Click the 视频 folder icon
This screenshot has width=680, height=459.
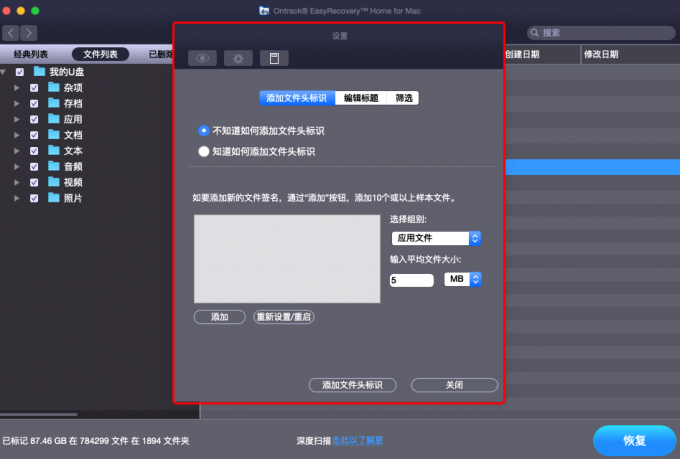pyautogui.click(x=54, y=182)
